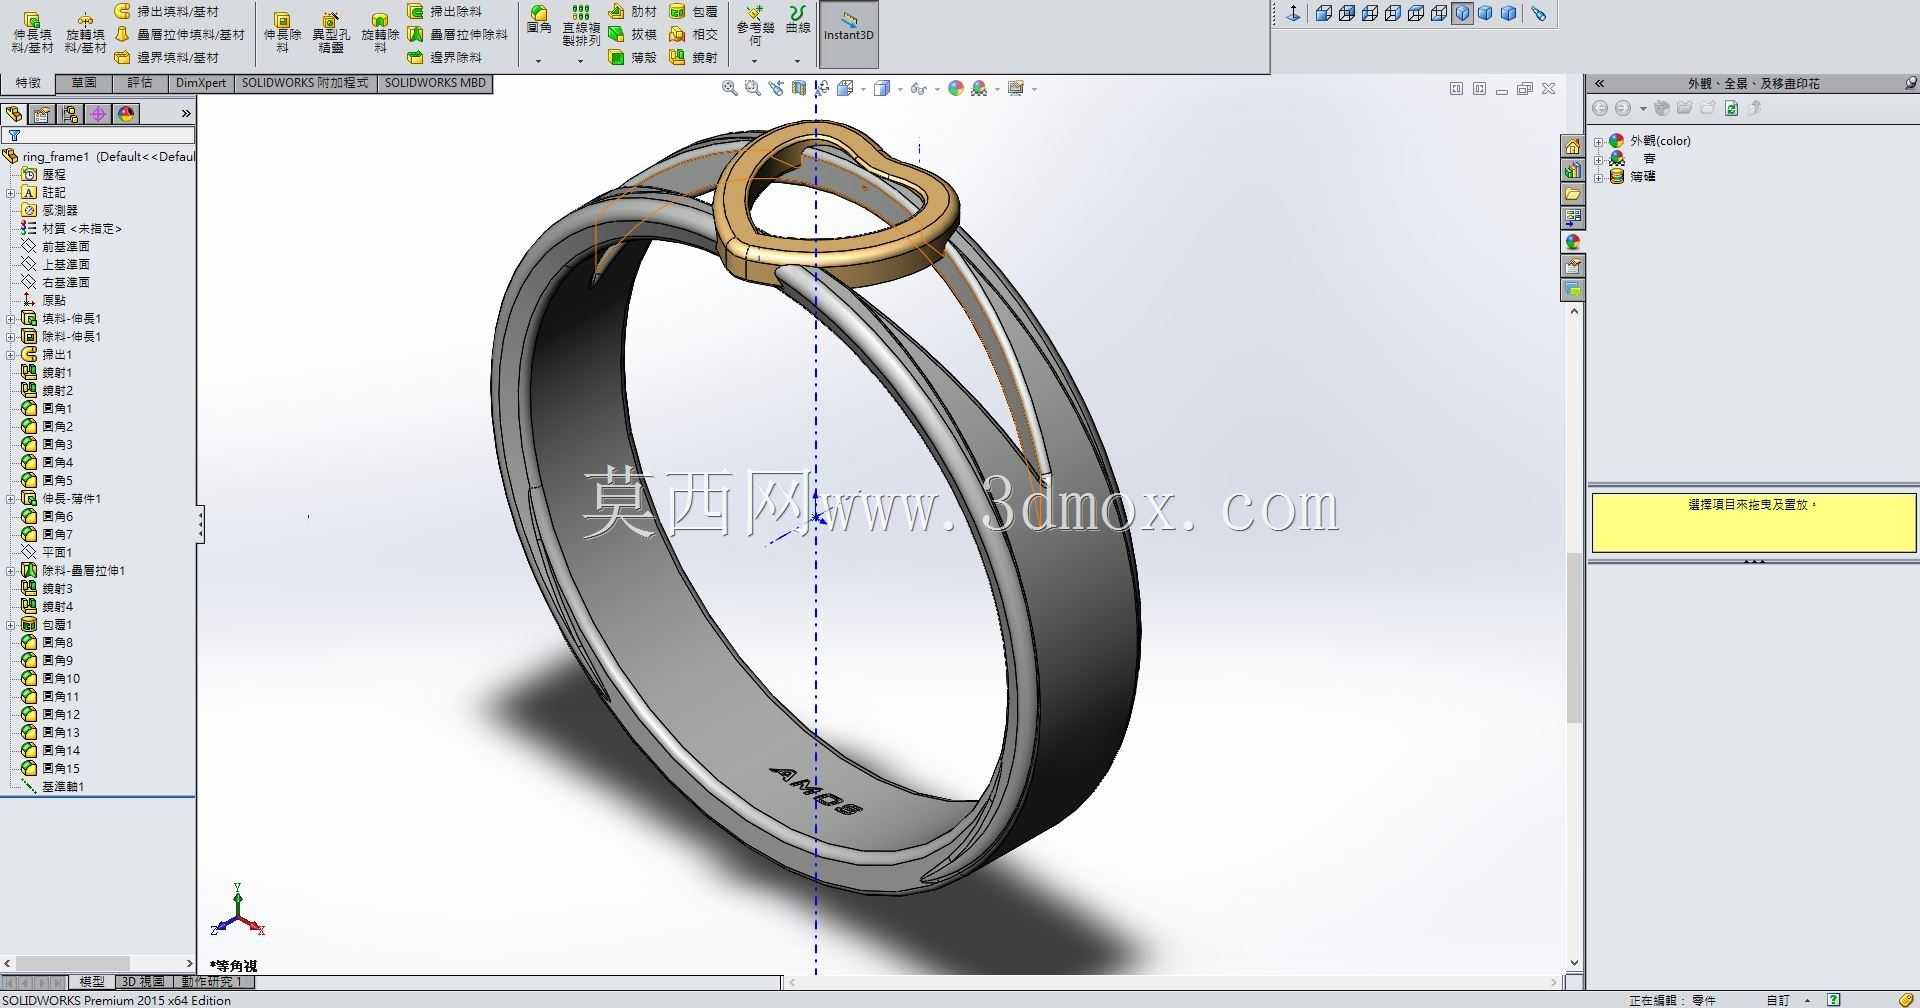
Task: Click the refresh icon in appearances pane
Action: point(1731,108)
